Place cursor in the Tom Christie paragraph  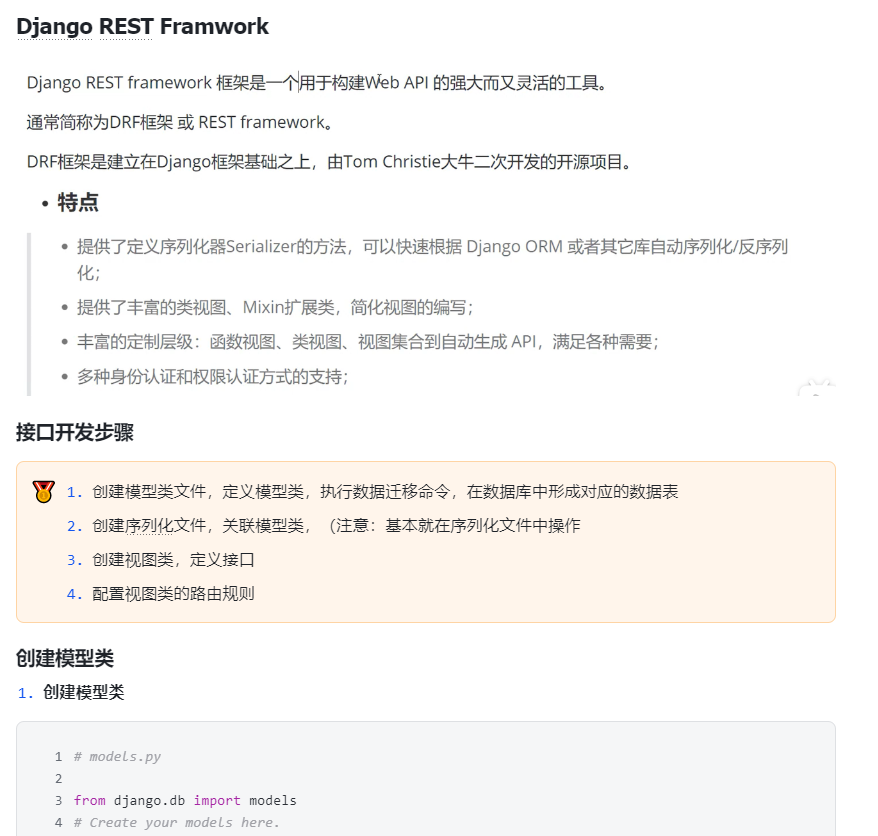coord(329,162)
